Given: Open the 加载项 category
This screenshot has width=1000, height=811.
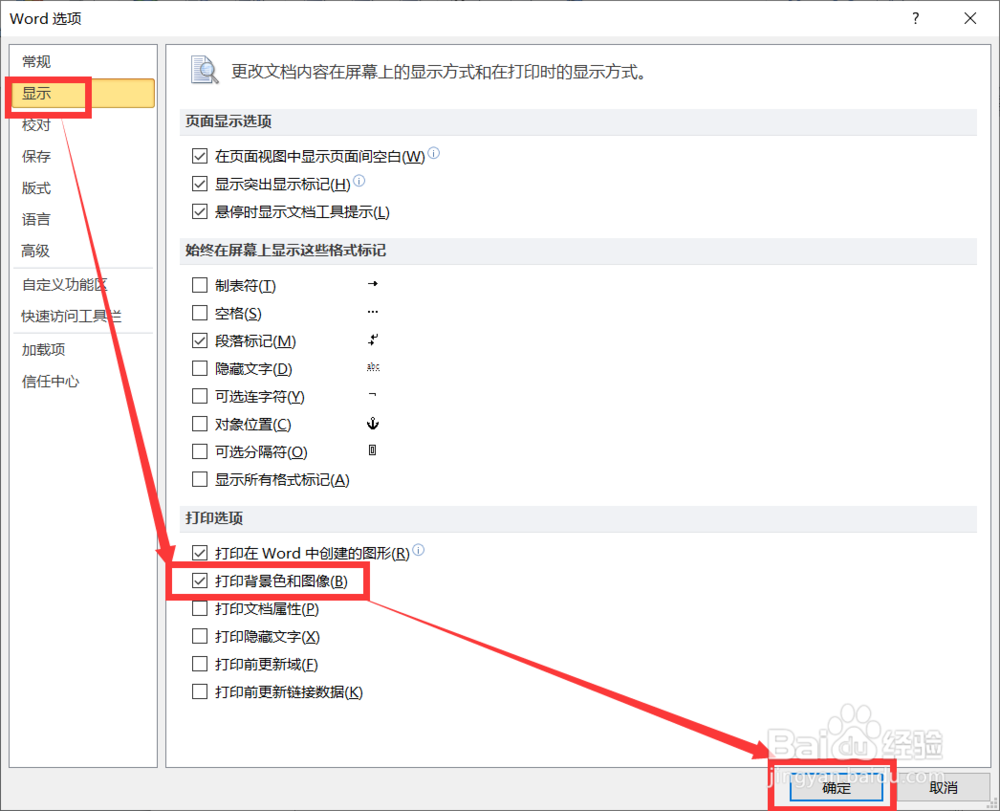Looking at the screenshot, I should pos(43,349).
